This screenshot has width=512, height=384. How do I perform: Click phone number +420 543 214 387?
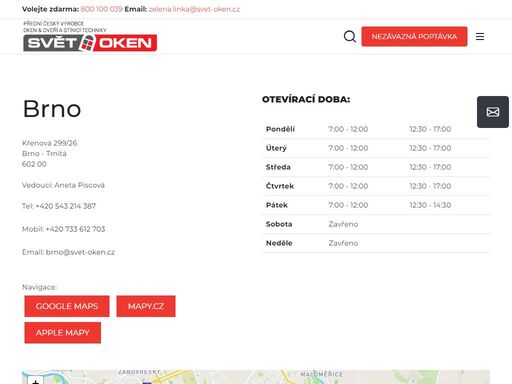point(66,206)
